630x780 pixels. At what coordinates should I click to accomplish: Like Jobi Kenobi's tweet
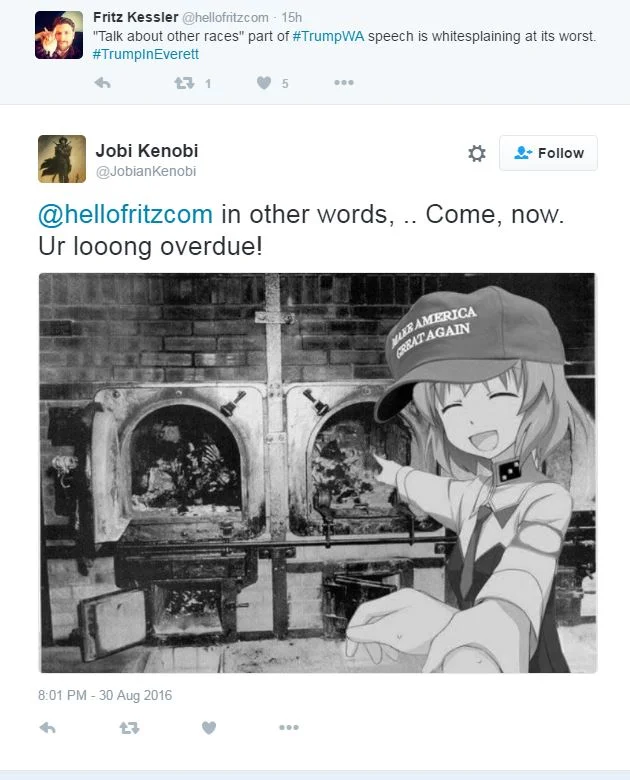(x=209, y=728)
